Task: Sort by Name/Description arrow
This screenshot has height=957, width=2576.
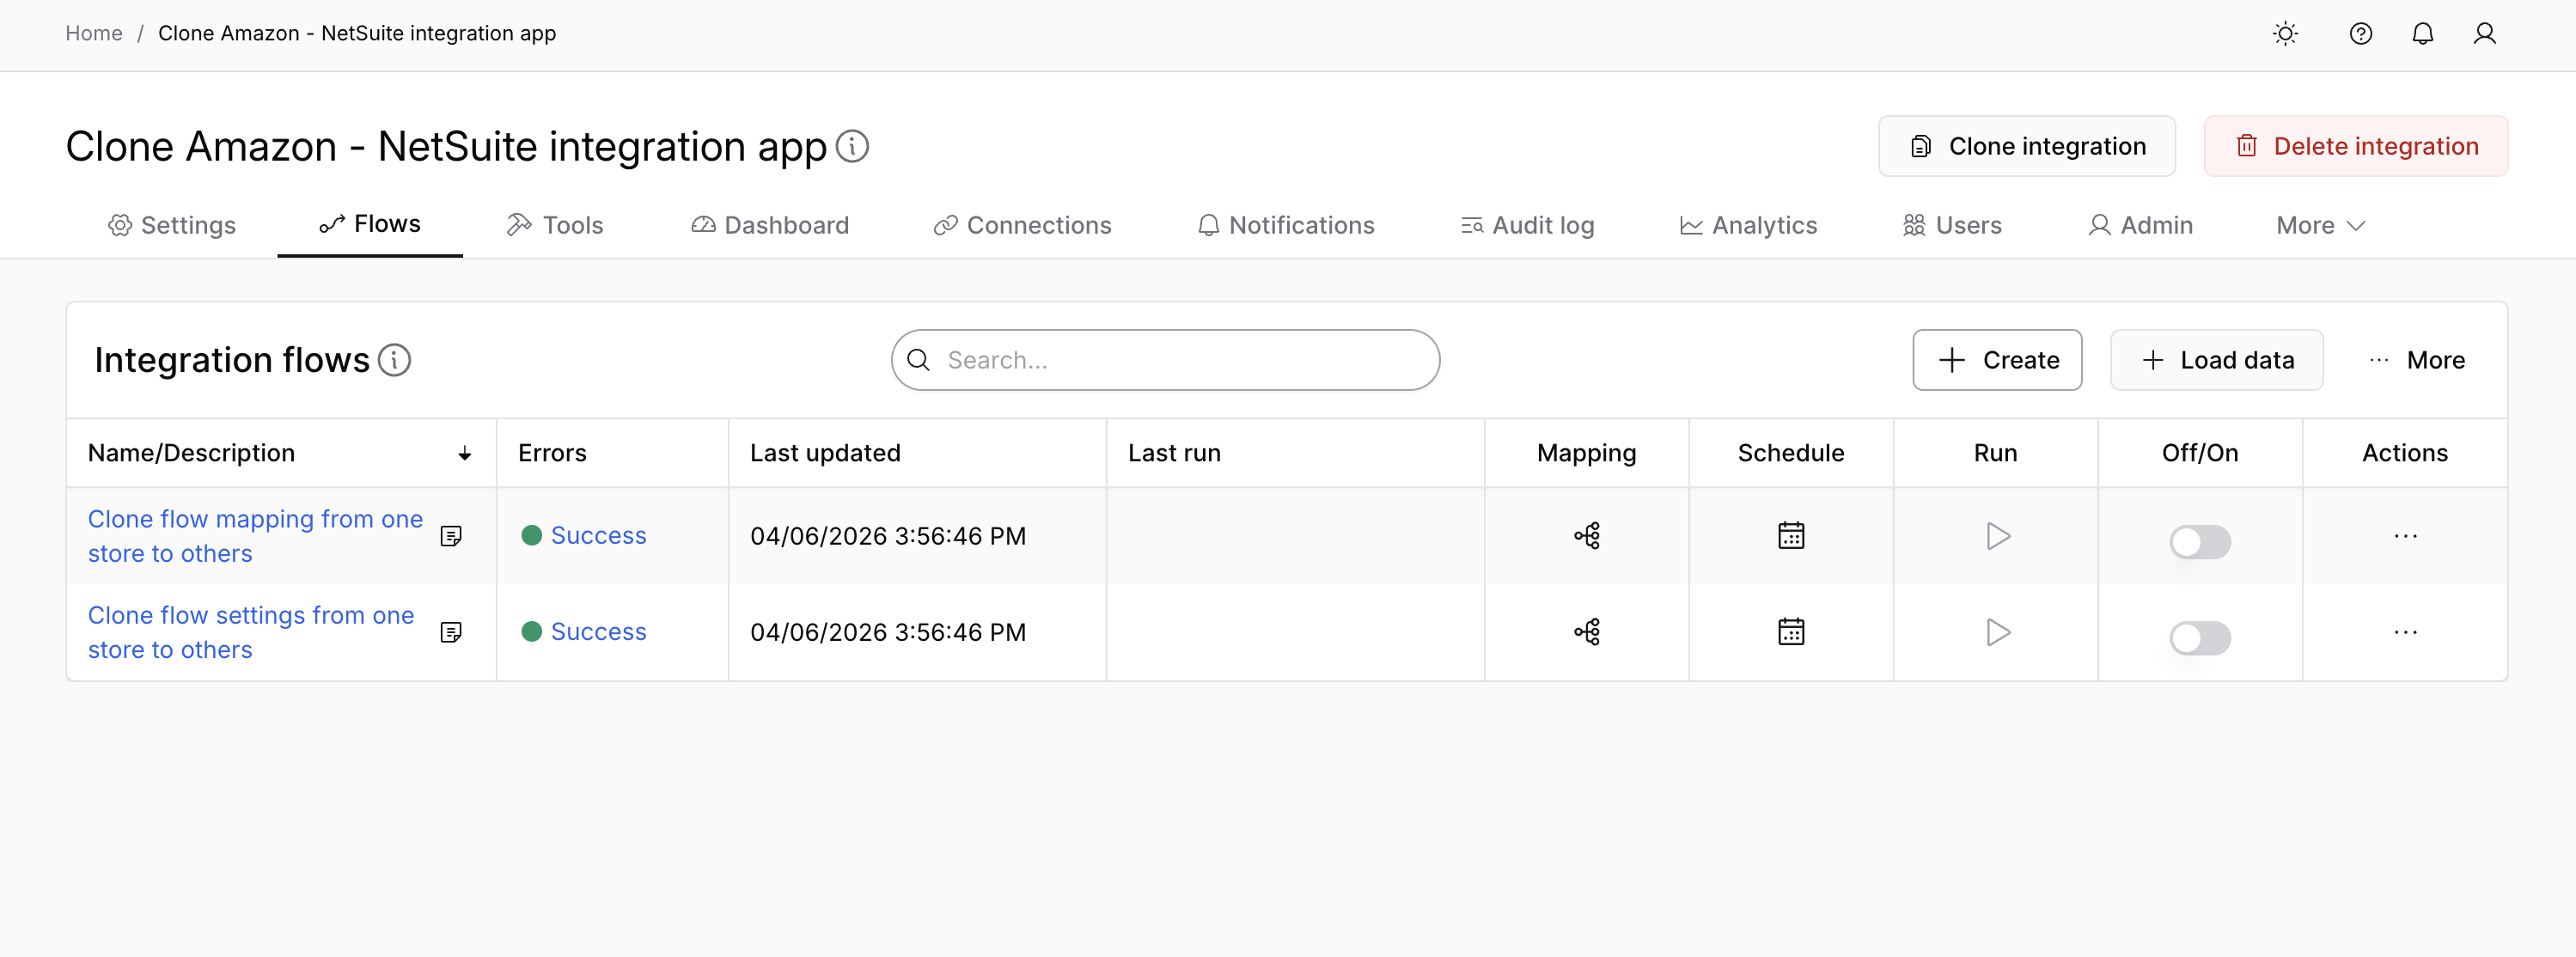Action: [x=465, y=454]
